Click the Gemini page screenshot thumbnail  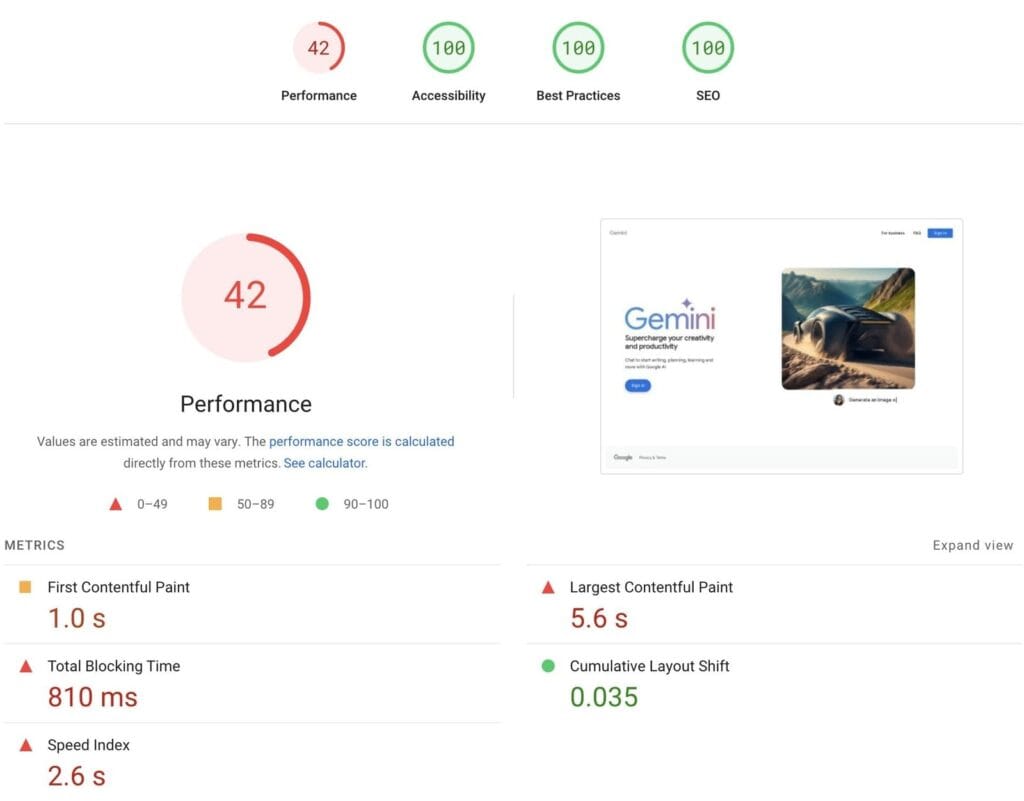(781, 346)
